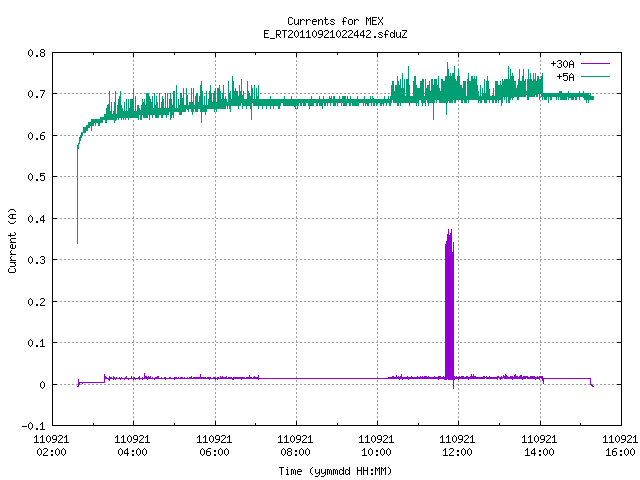Image resolution: width=640 pixels, height=480 pixels.
Task: Click the 110921 04:00 x-axis tick label
Action: pyautogui.click(x=132, y=446)
